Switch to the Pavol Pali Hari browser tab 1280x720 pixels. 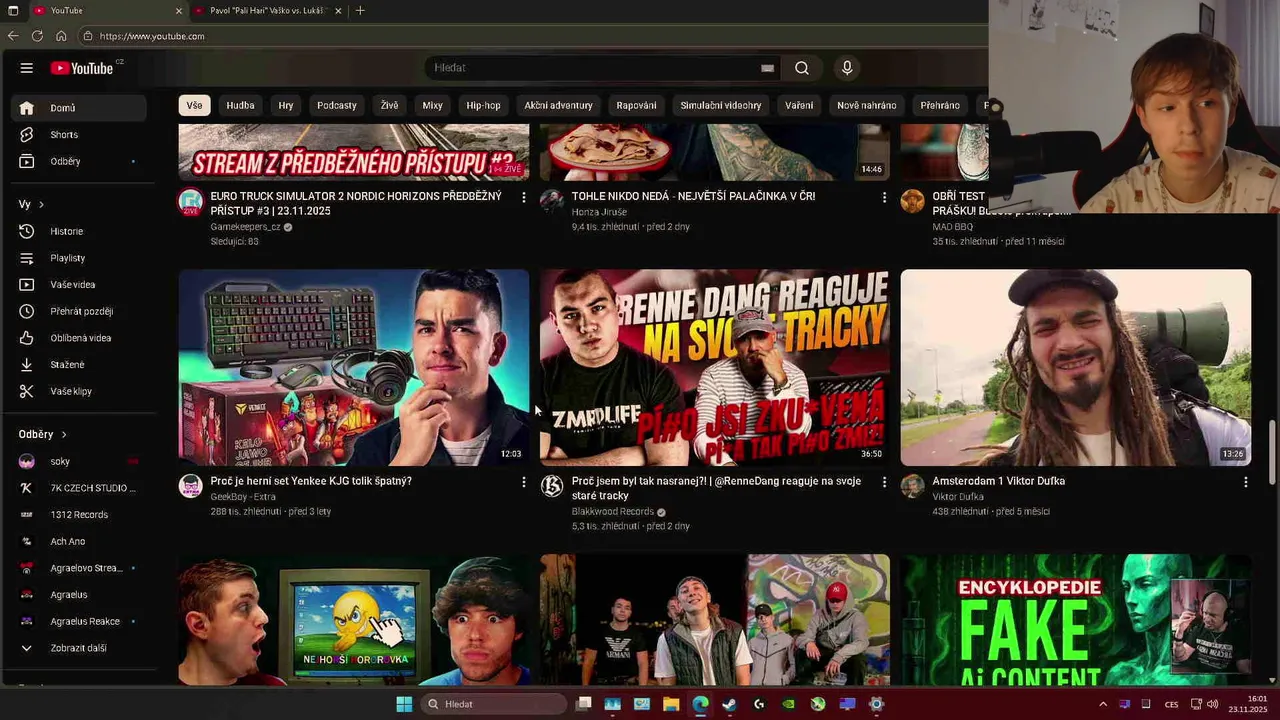coord(267,10)
